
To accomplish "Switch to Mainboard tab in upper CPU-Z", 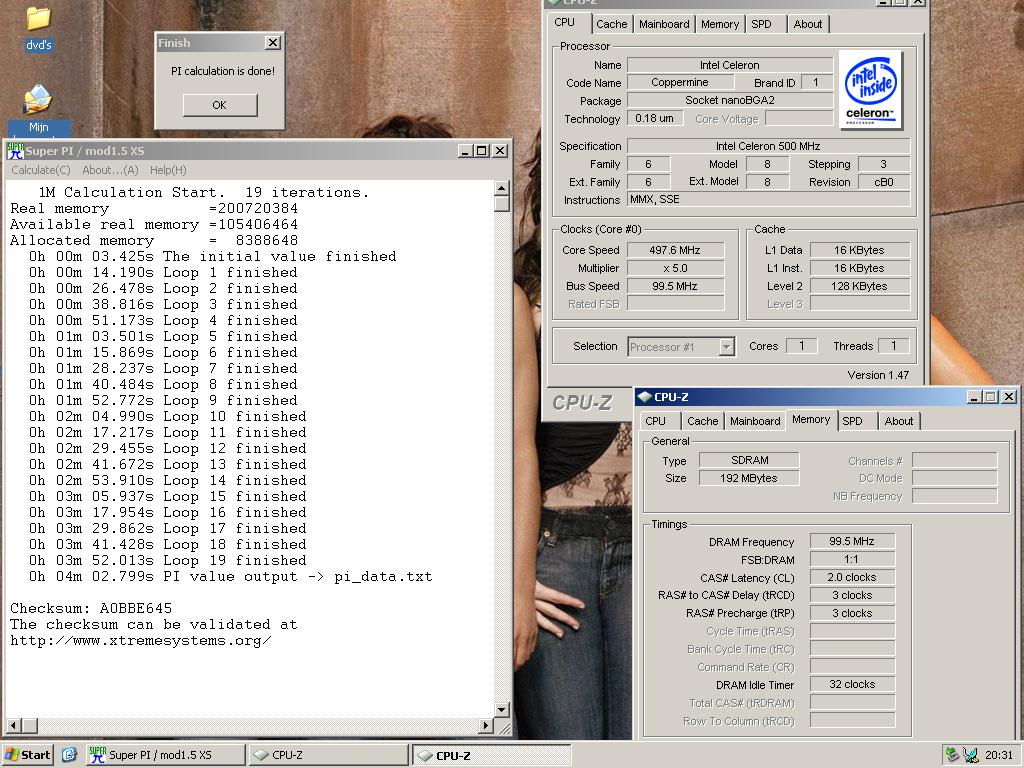I will [x=664, y=24].
